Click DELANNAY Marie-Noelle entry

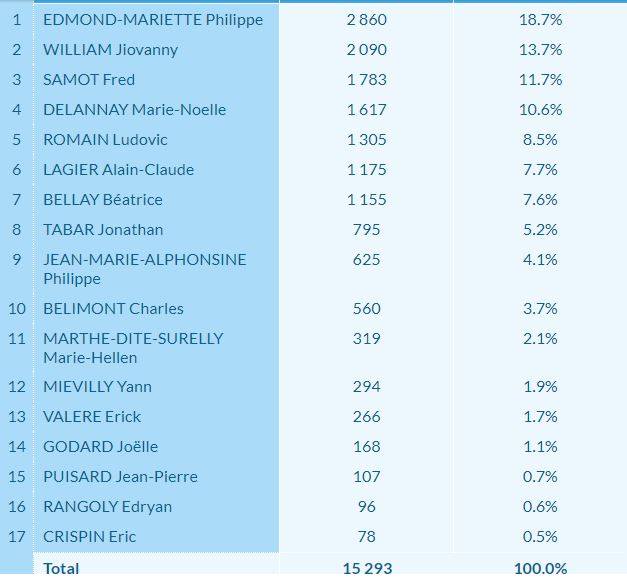coord(134,110)
